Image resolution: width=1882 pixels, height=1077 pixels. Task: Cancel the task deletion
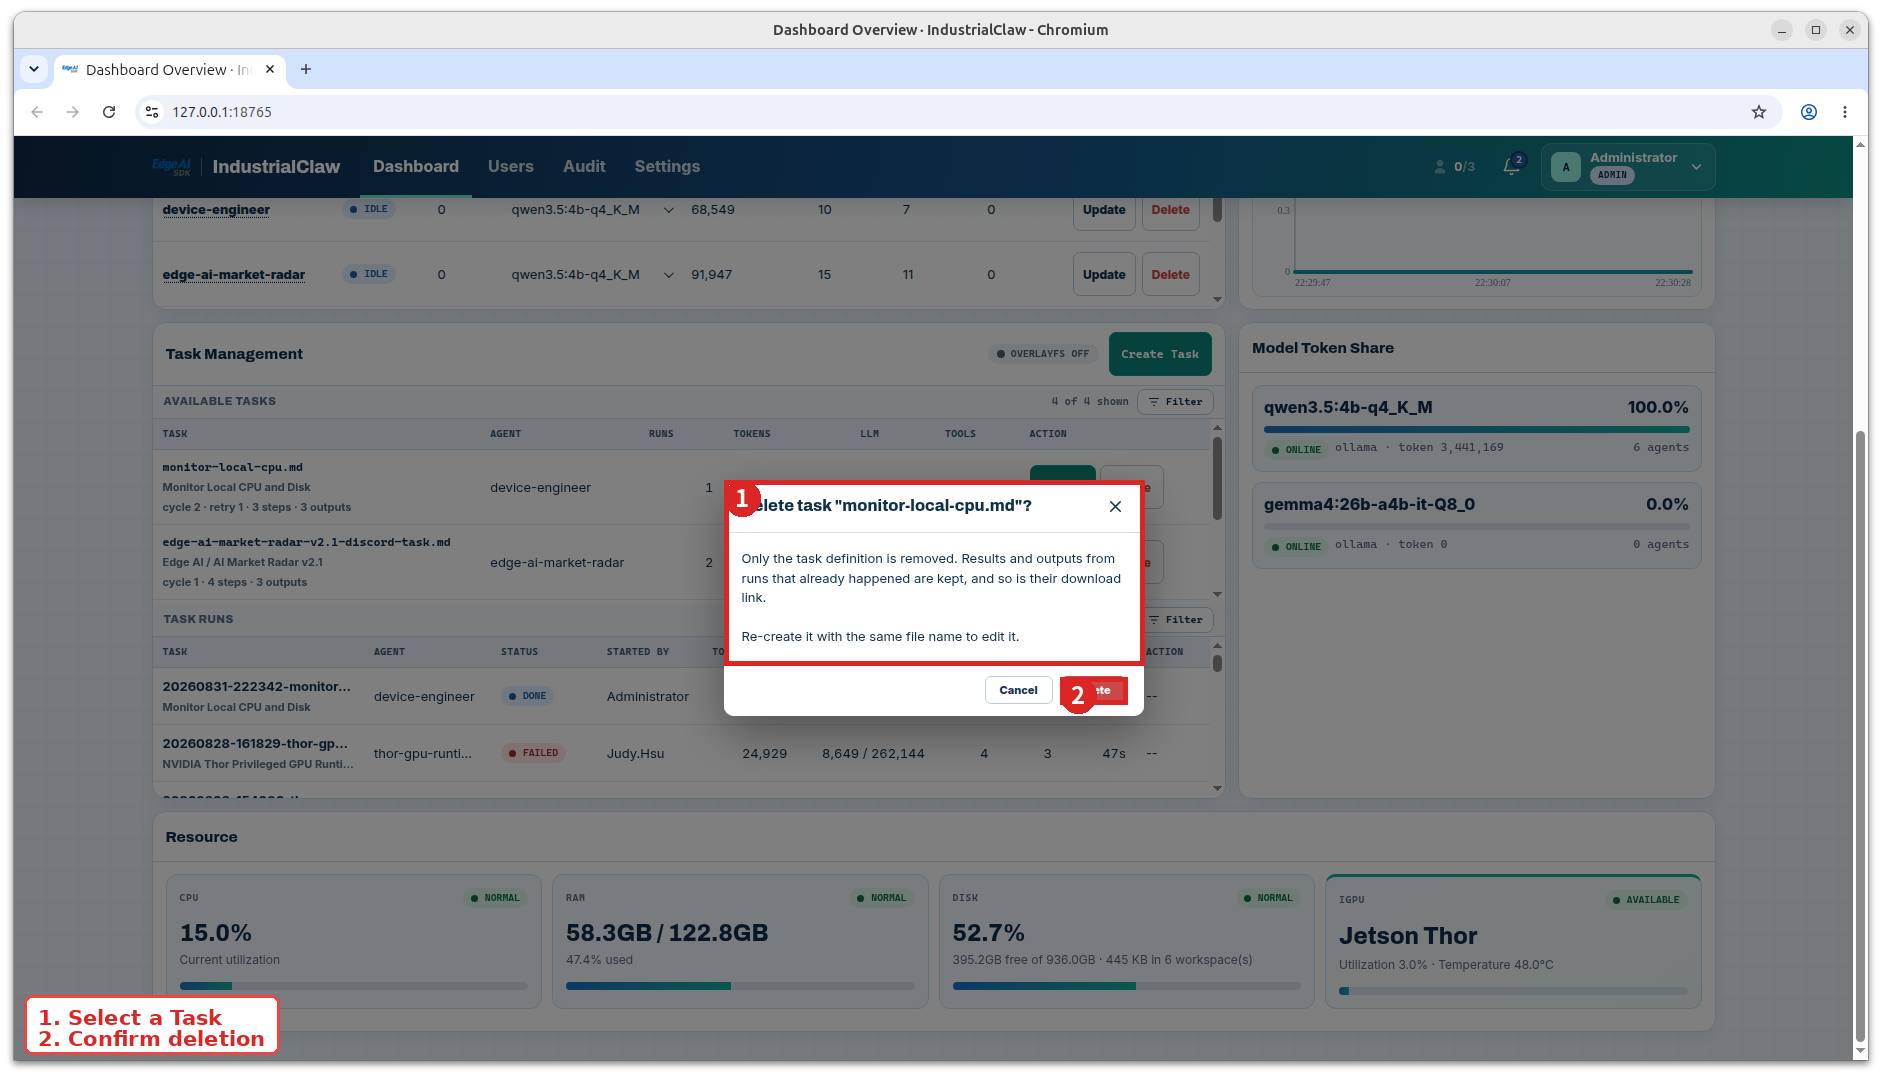pos(1018,690)
